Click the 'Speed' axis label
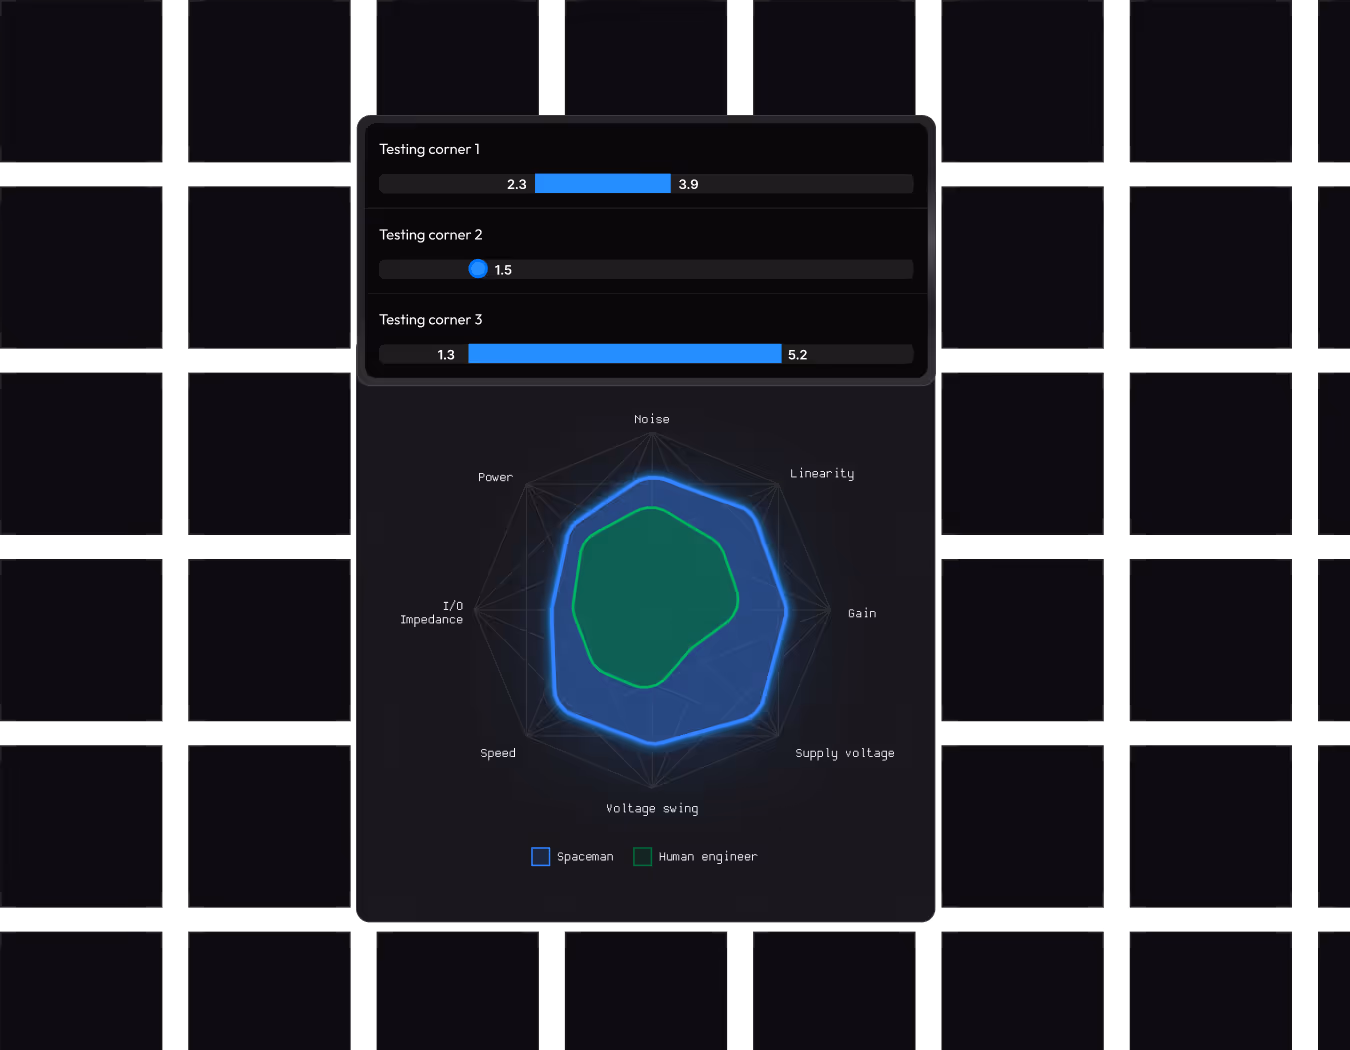1350x1050 pixels. pyautogui.click(x=498, y=754)
